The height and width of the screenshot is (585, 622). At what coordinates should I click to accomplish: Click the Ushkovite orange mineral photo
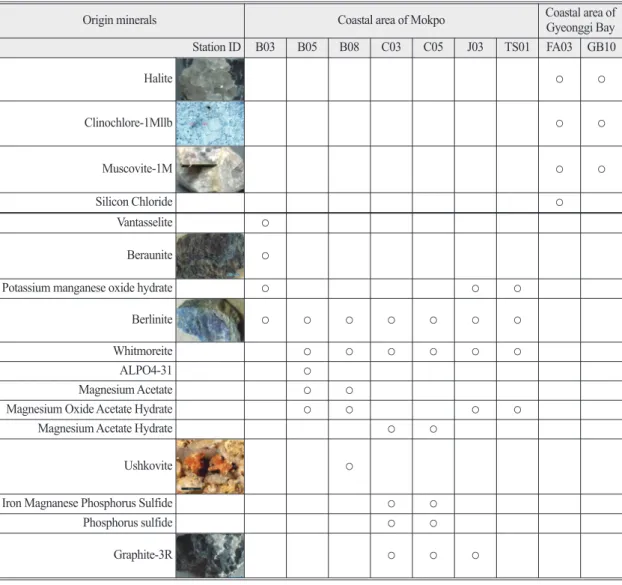(210, 466)
